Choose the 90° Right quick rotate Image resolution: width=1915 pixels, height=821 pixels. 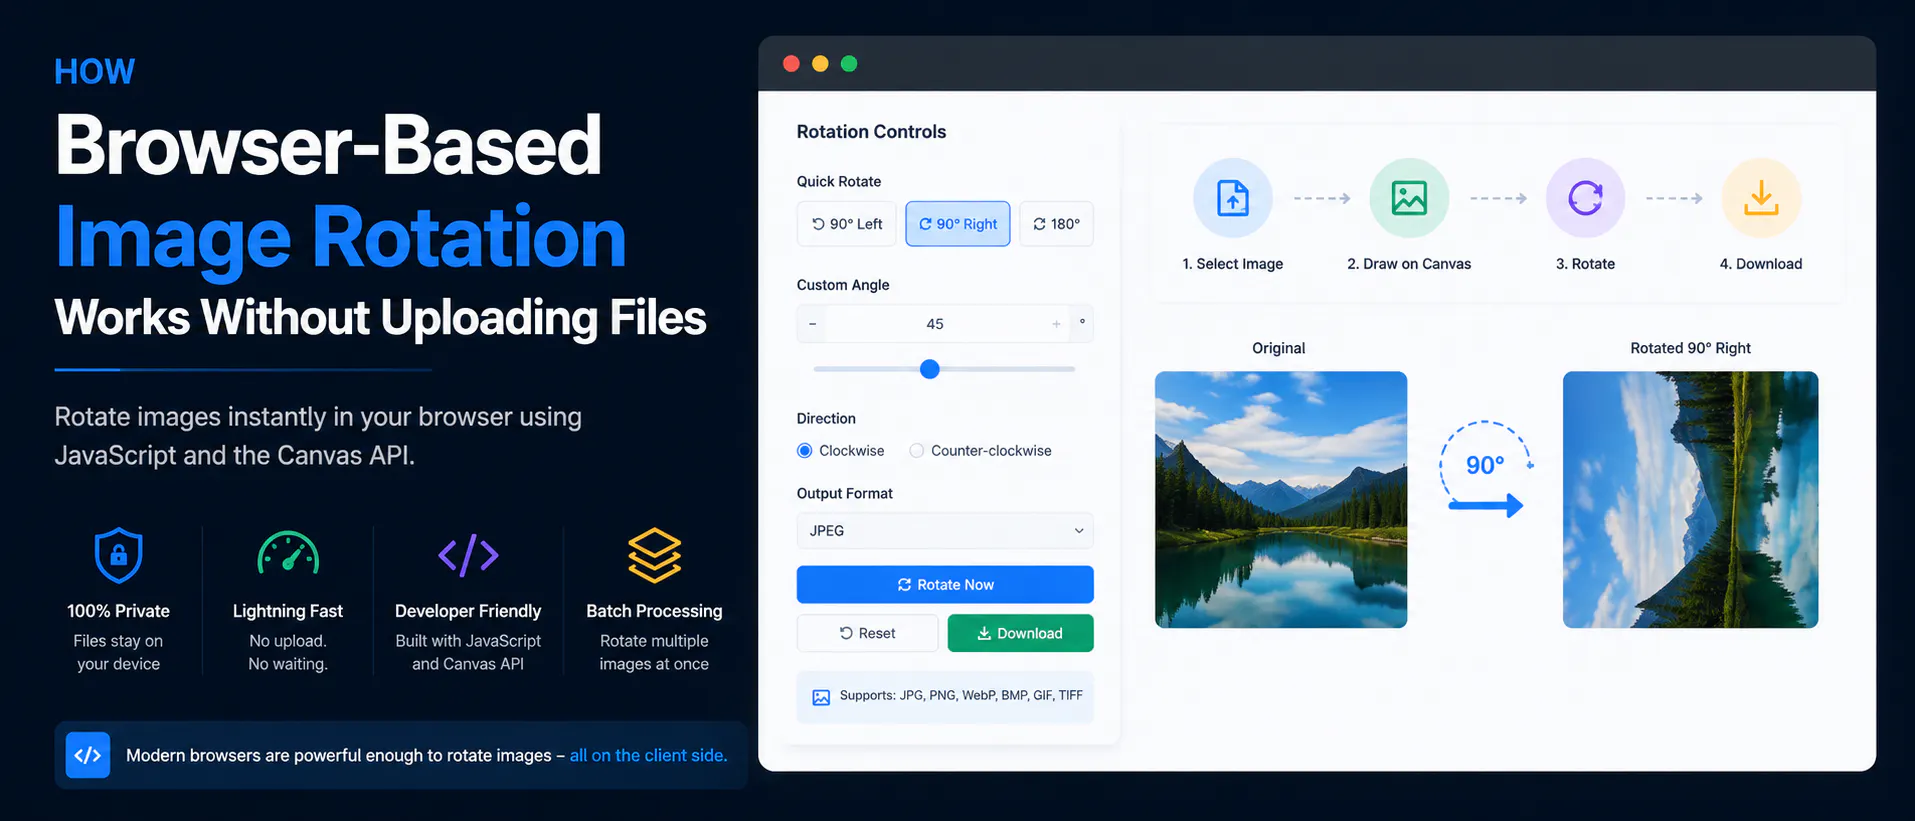958,224
